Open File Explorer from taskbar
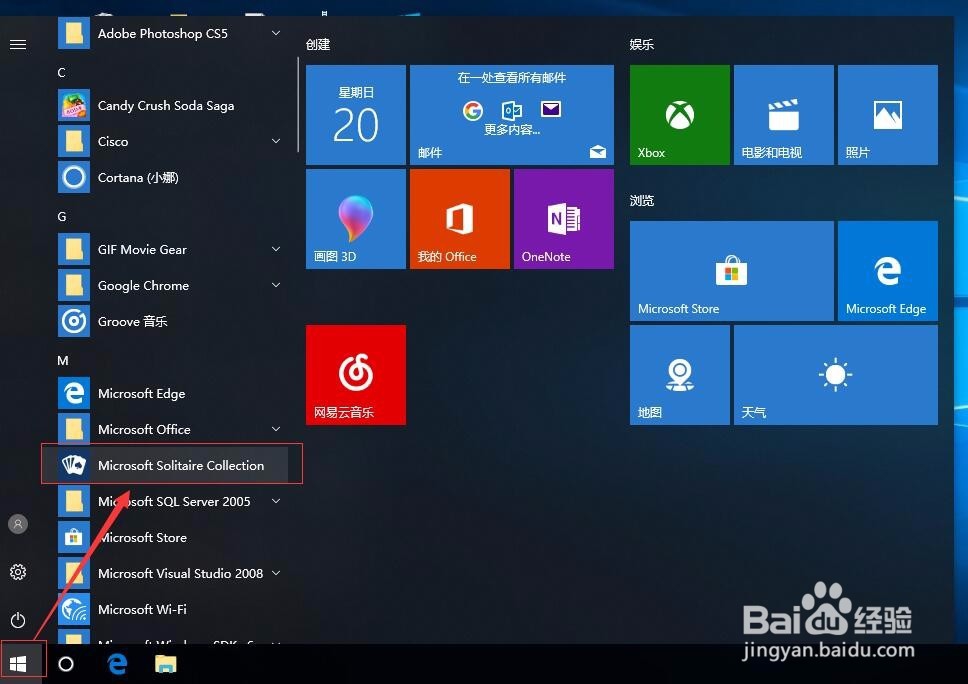Image resolution: width=968 pixels, height=684 pixels. (165, 664)
